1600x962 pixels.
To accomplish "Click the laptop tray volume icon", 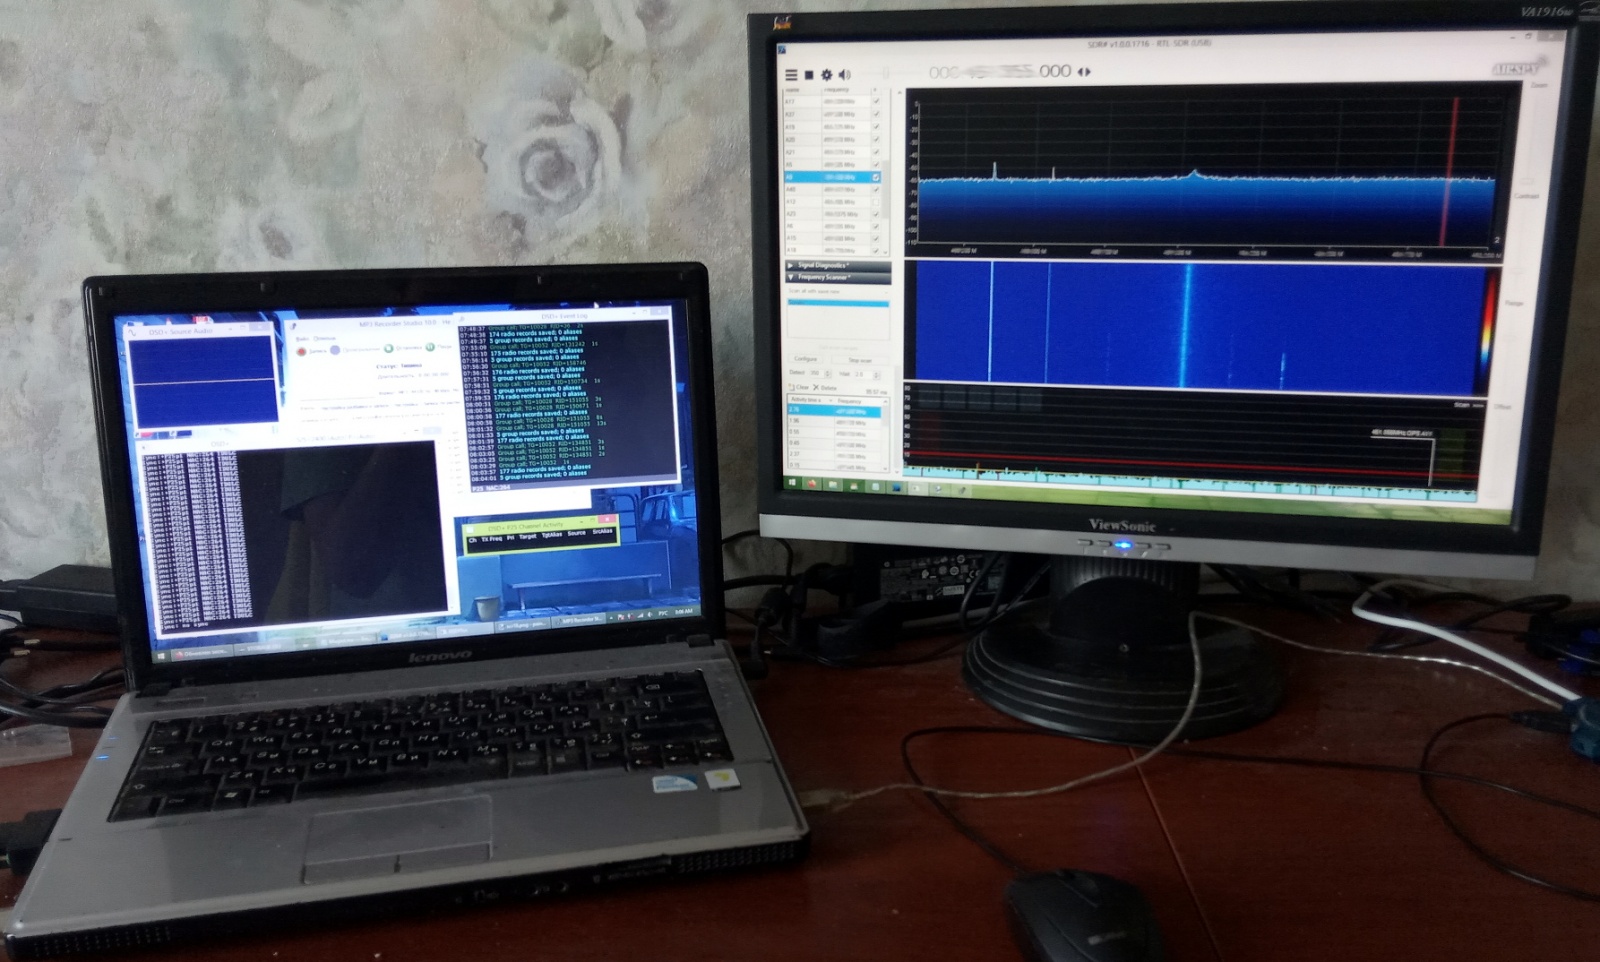I will [x=649, y=613].
